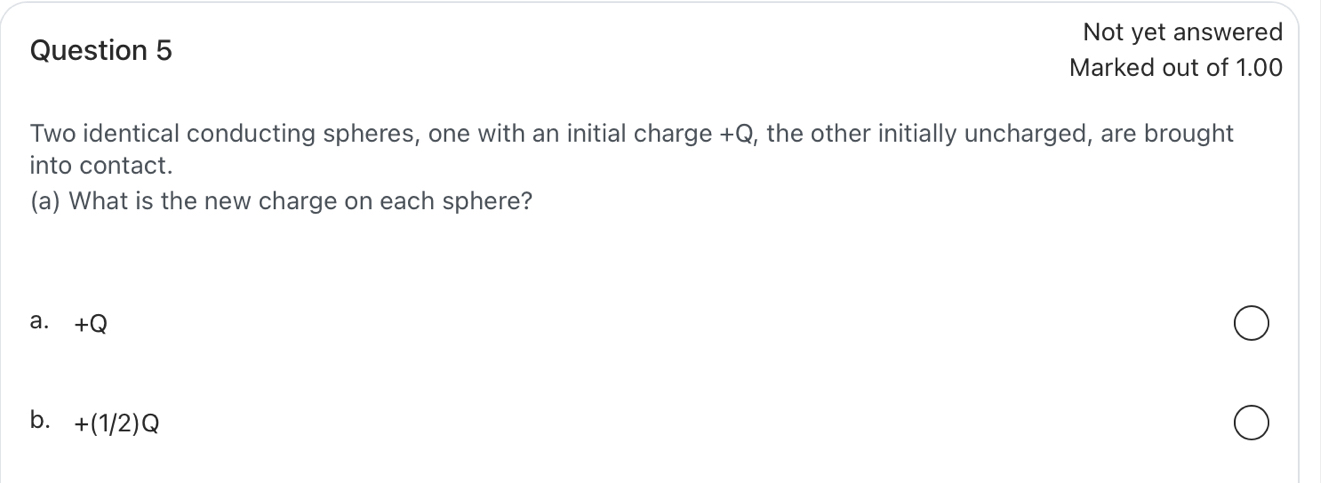Click the option letter 'b.'
The height and width of the screenshot is (483, 1321).
tap(41, 420)
